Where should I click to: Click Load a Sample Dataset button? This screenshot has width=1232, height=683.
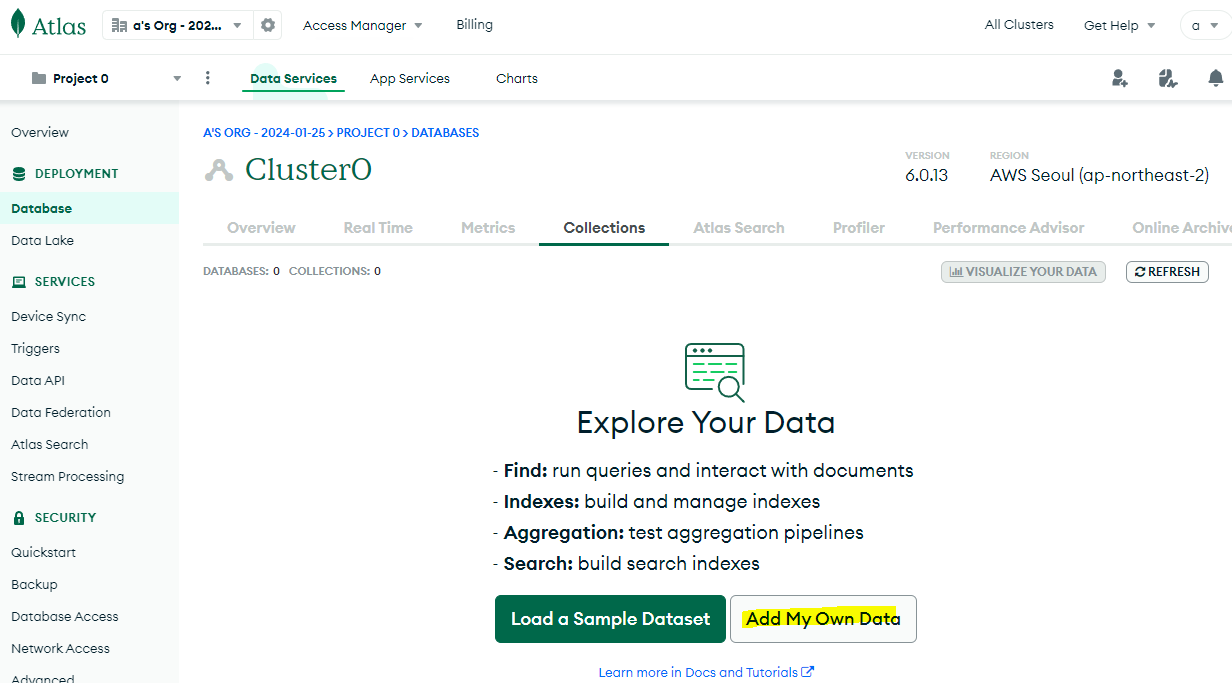pyautogui.click(x=610, y=619)
